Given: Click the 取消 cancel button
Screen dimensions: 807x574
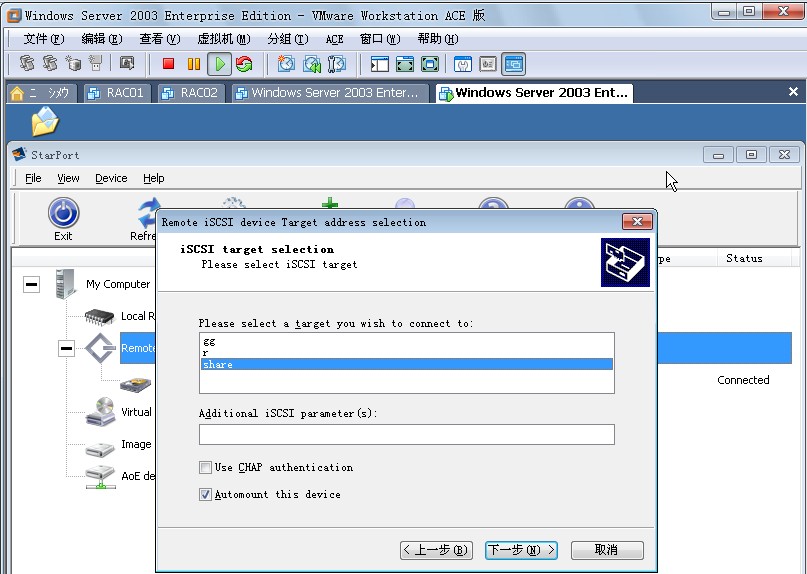Looking at the screenshot, I should (607, 550).
